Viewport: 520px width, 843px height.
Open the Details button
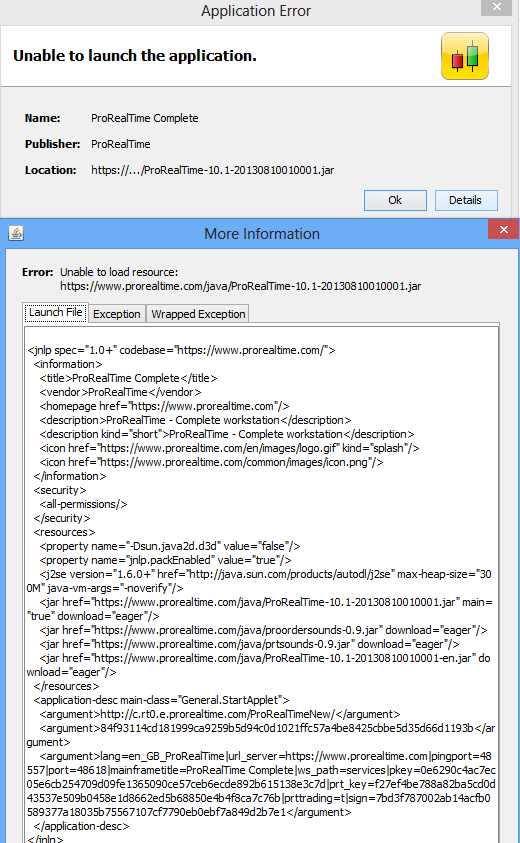[x=466, y=201]
